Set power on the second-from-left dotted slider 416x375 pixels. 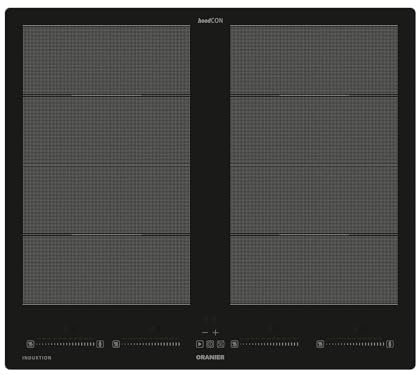coord(151,344)
